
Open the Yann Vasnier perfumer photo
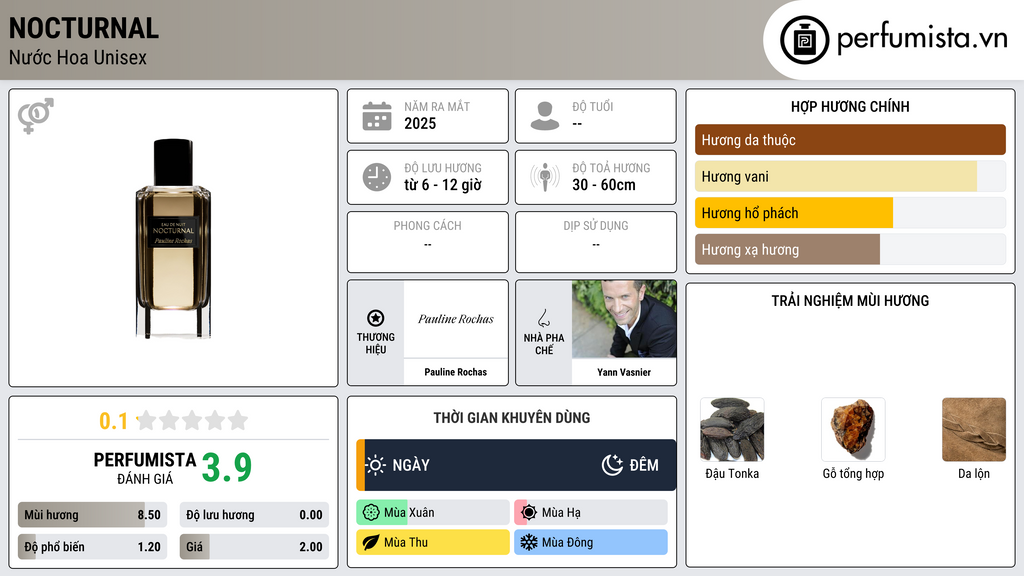[x=624, y=319]
